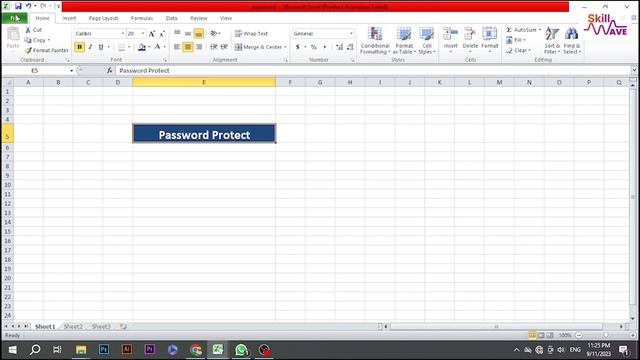Click the Name Box showing E5
The width and height of the screenshot is (640, 360).
(35, 71)
